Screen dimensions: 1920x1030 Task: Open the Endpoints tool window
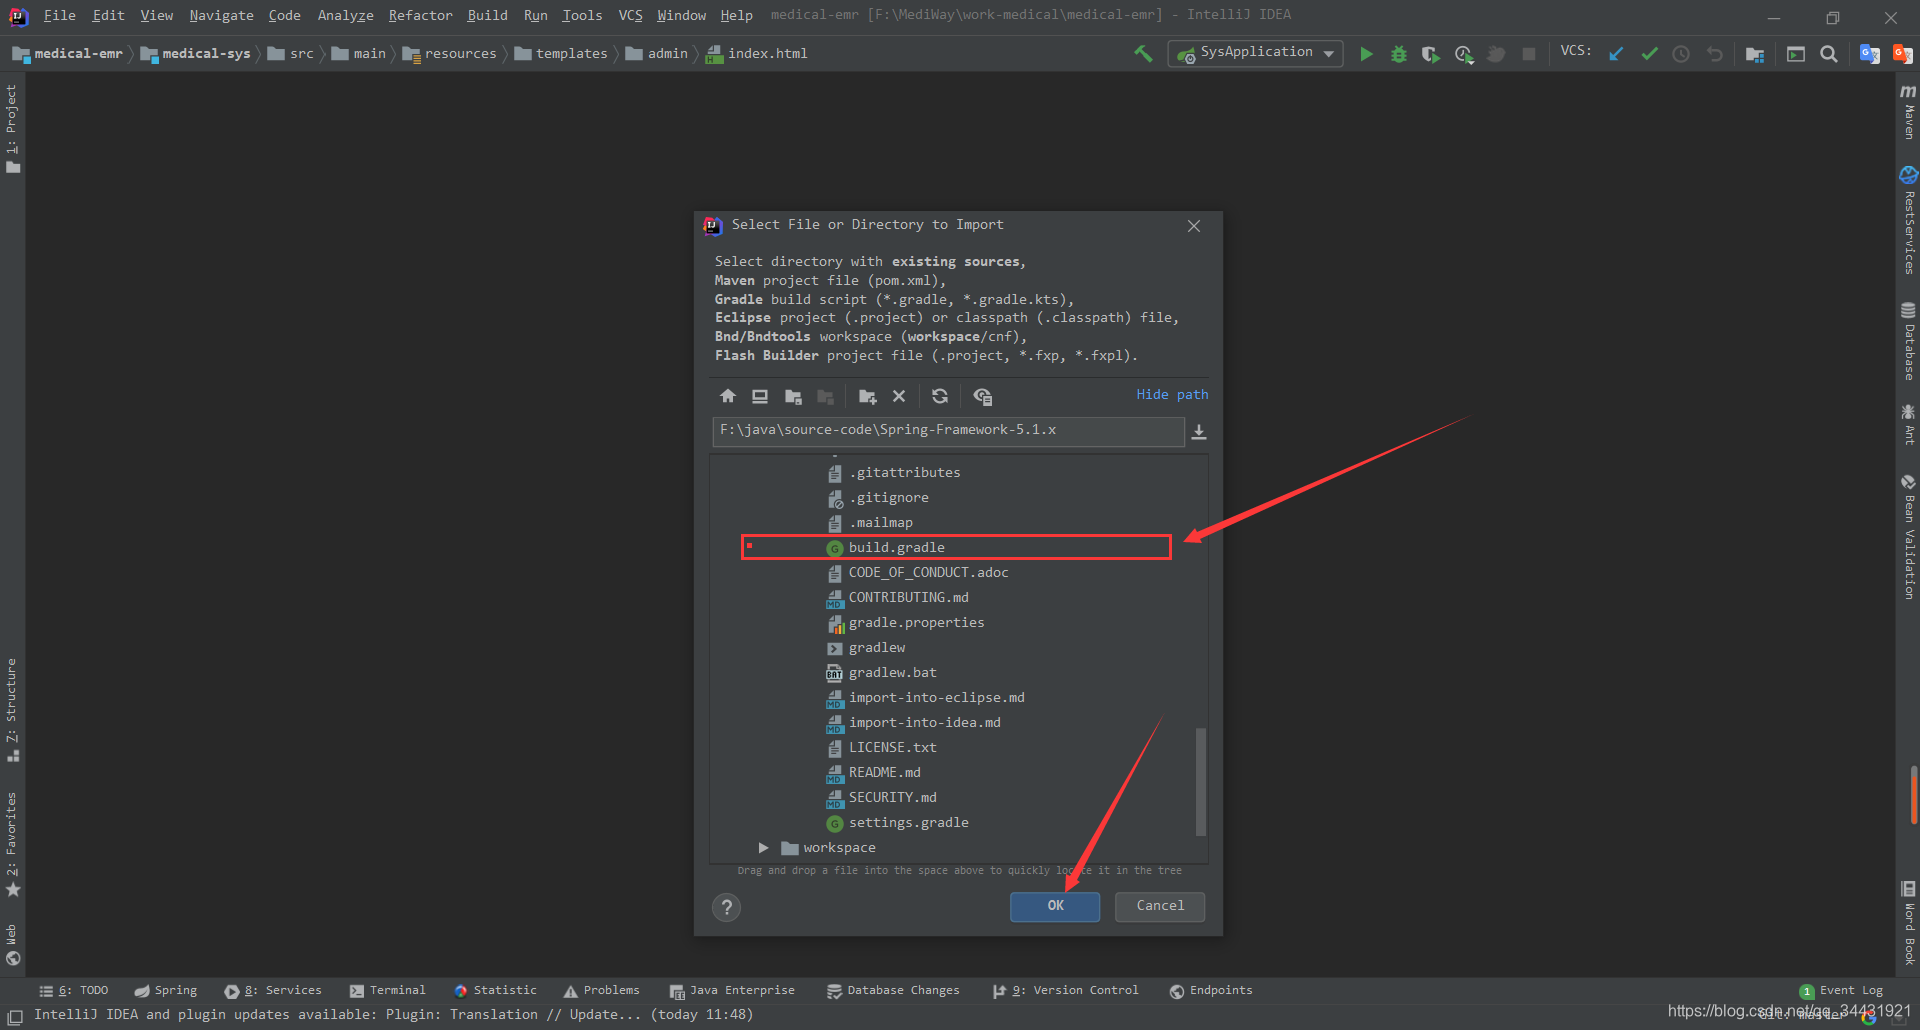tap(1211, 991)
